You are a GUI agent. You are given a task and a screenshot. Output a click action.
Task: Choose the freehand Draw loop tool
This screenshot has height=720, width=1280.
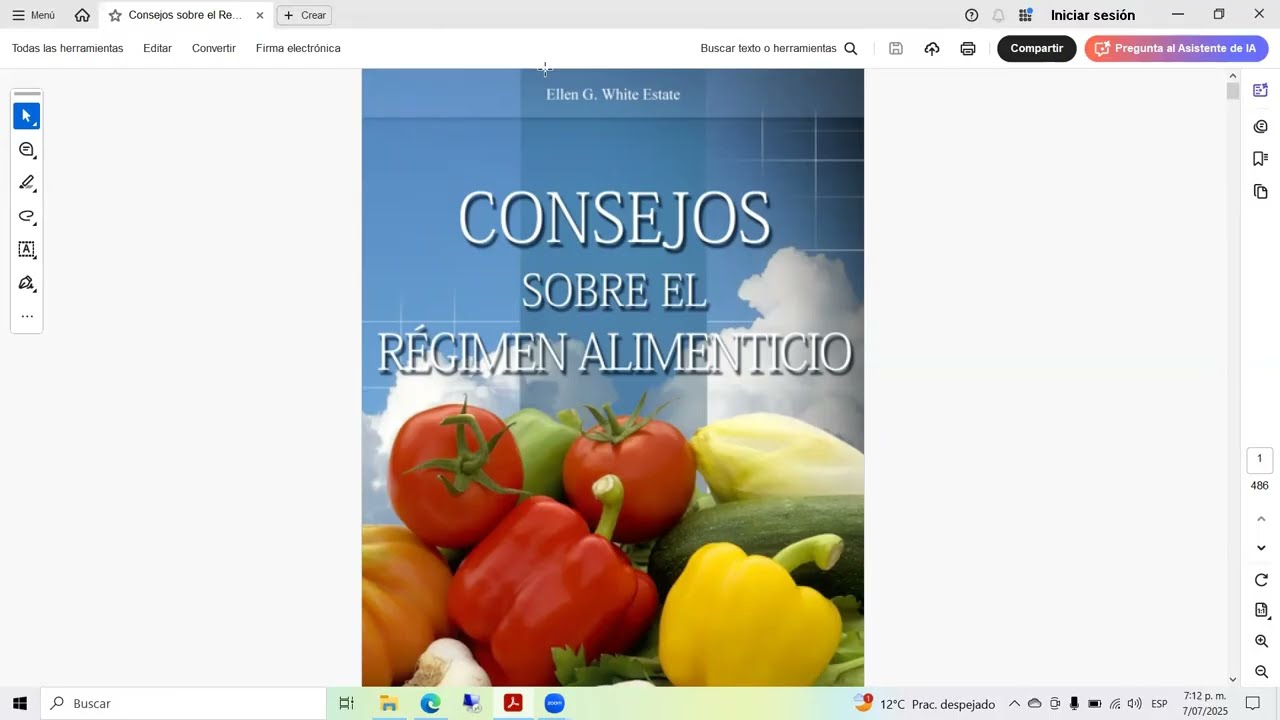point(27,216)
